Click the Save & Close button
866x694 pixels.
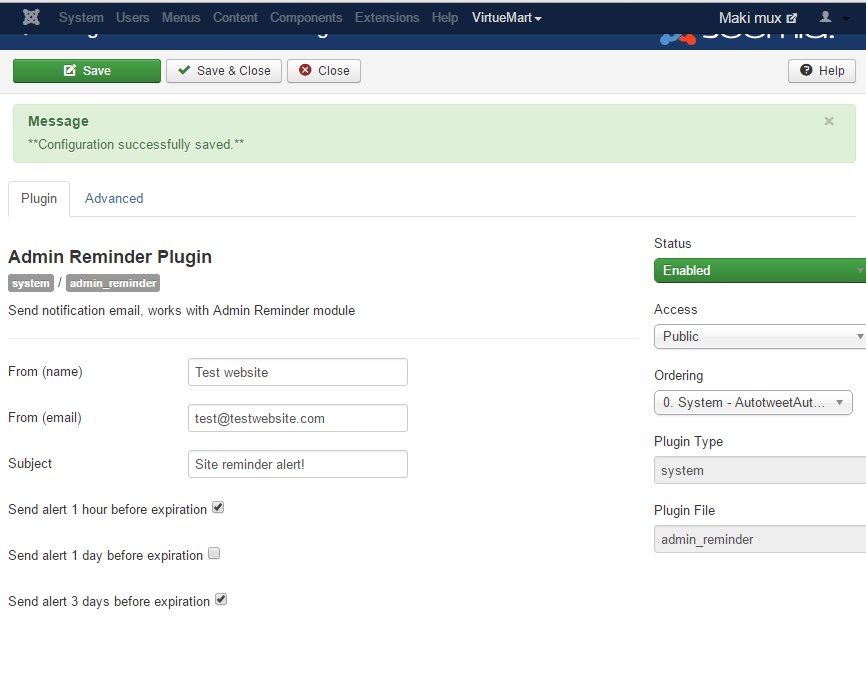(x=224, y=71)
